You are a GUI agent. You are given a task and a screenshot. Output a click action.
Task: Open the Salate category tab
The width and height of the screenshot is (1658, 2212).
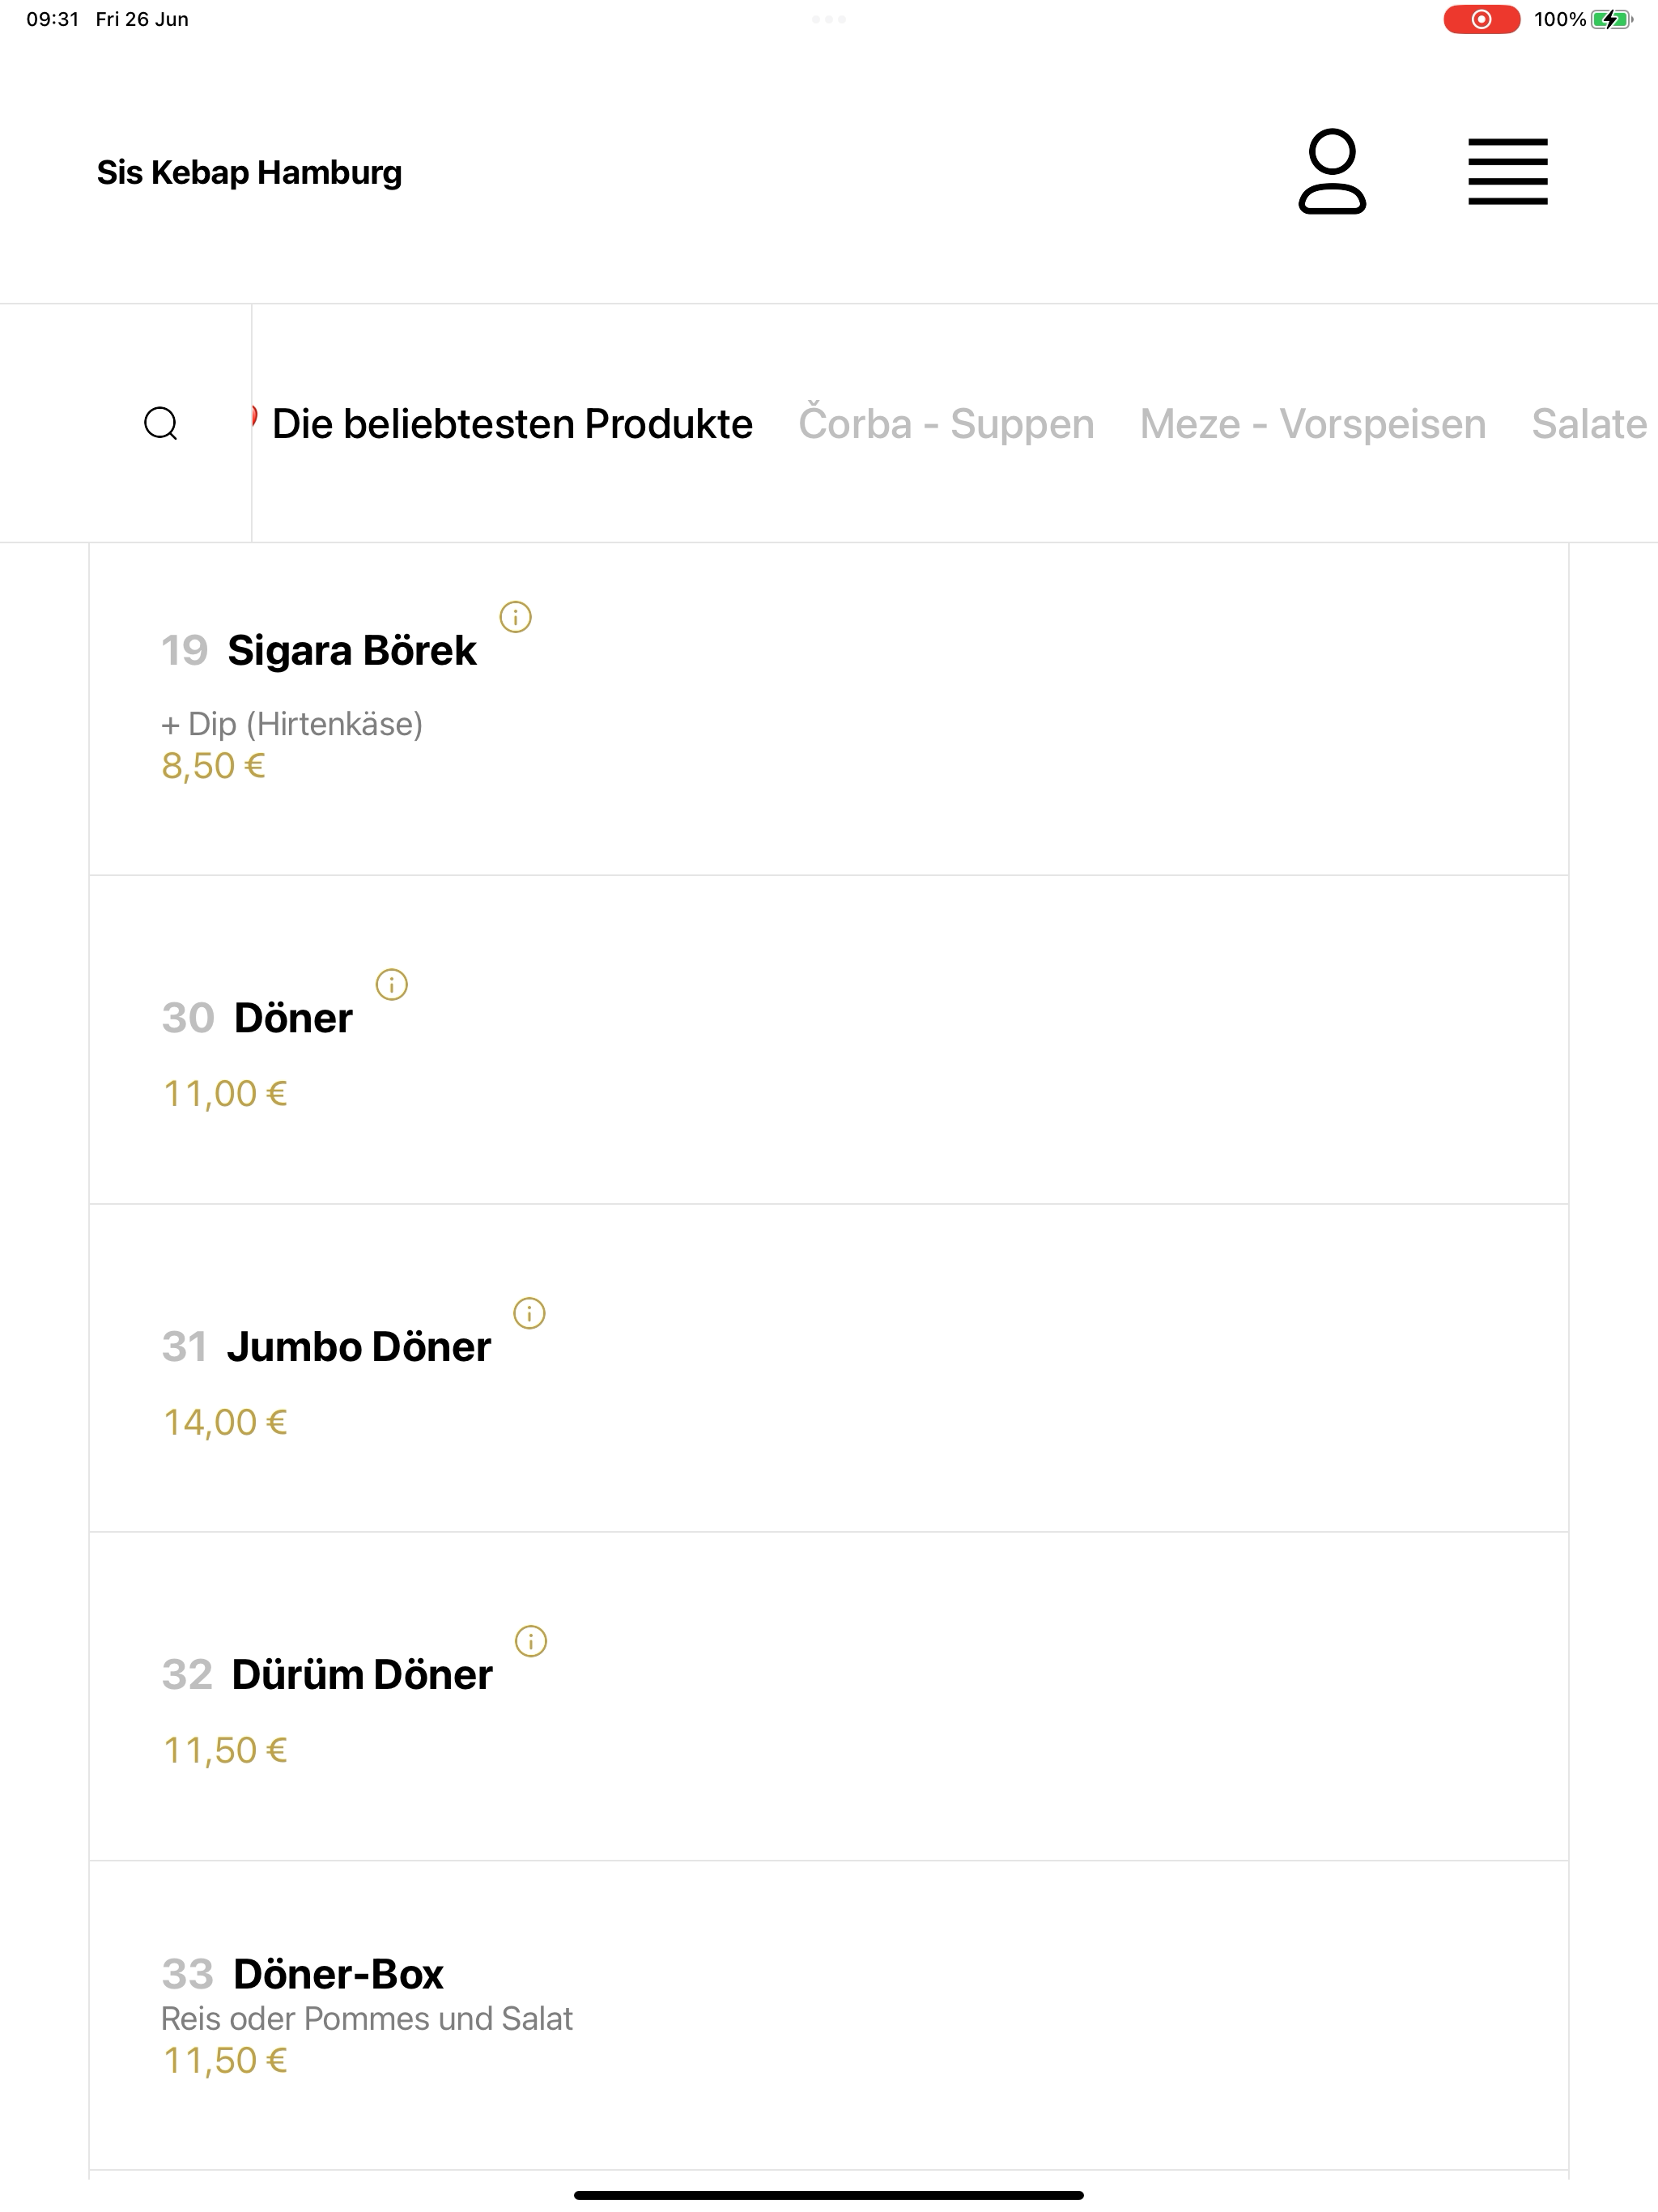tap(1589, 424)
